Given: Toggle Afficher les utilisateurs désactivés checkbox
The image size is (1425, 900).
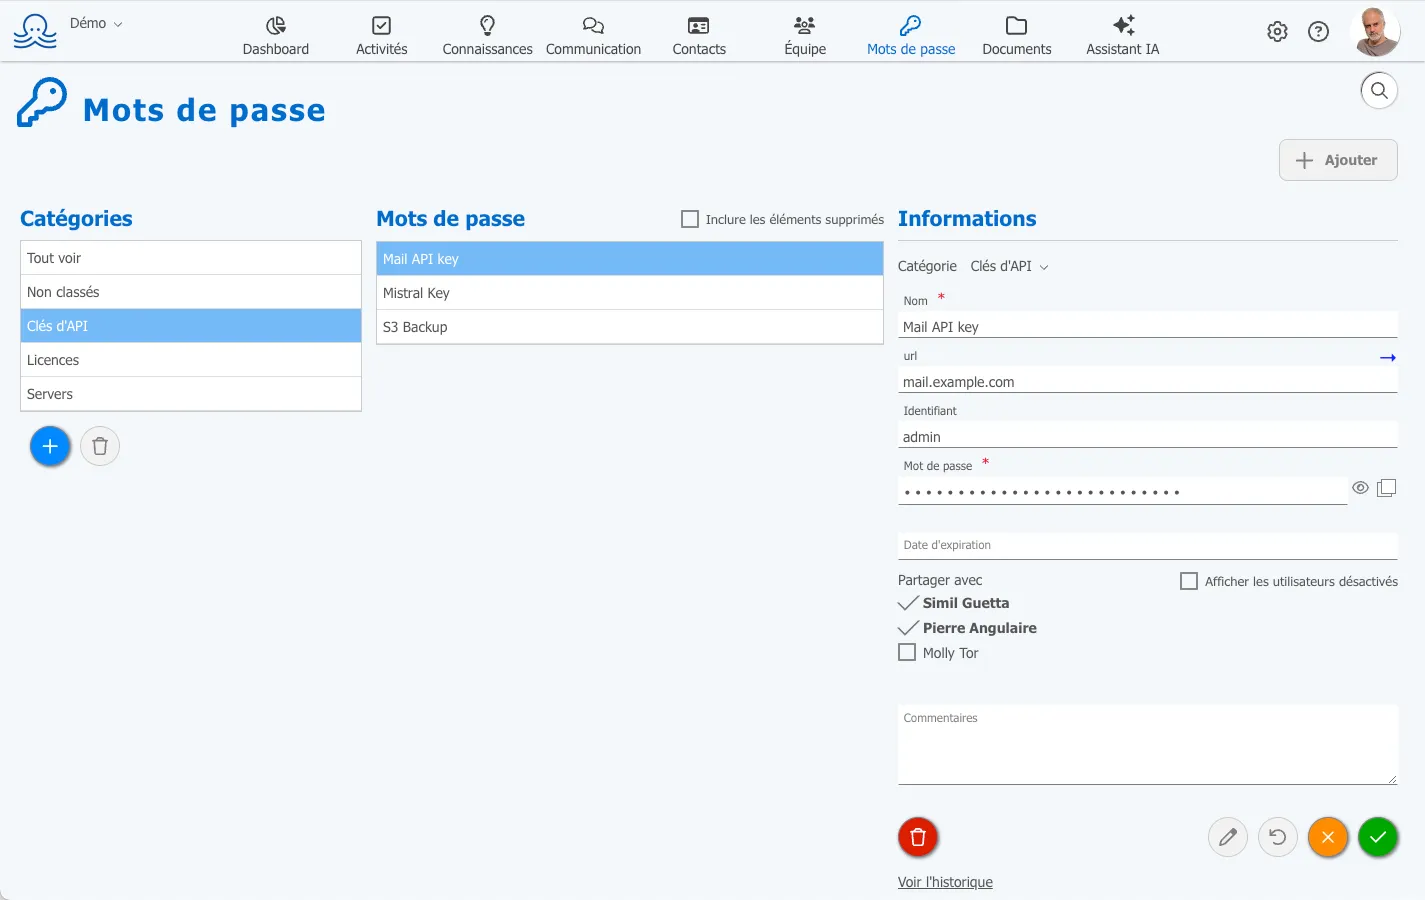Looking at the screenshot, I should [1189, 581].
